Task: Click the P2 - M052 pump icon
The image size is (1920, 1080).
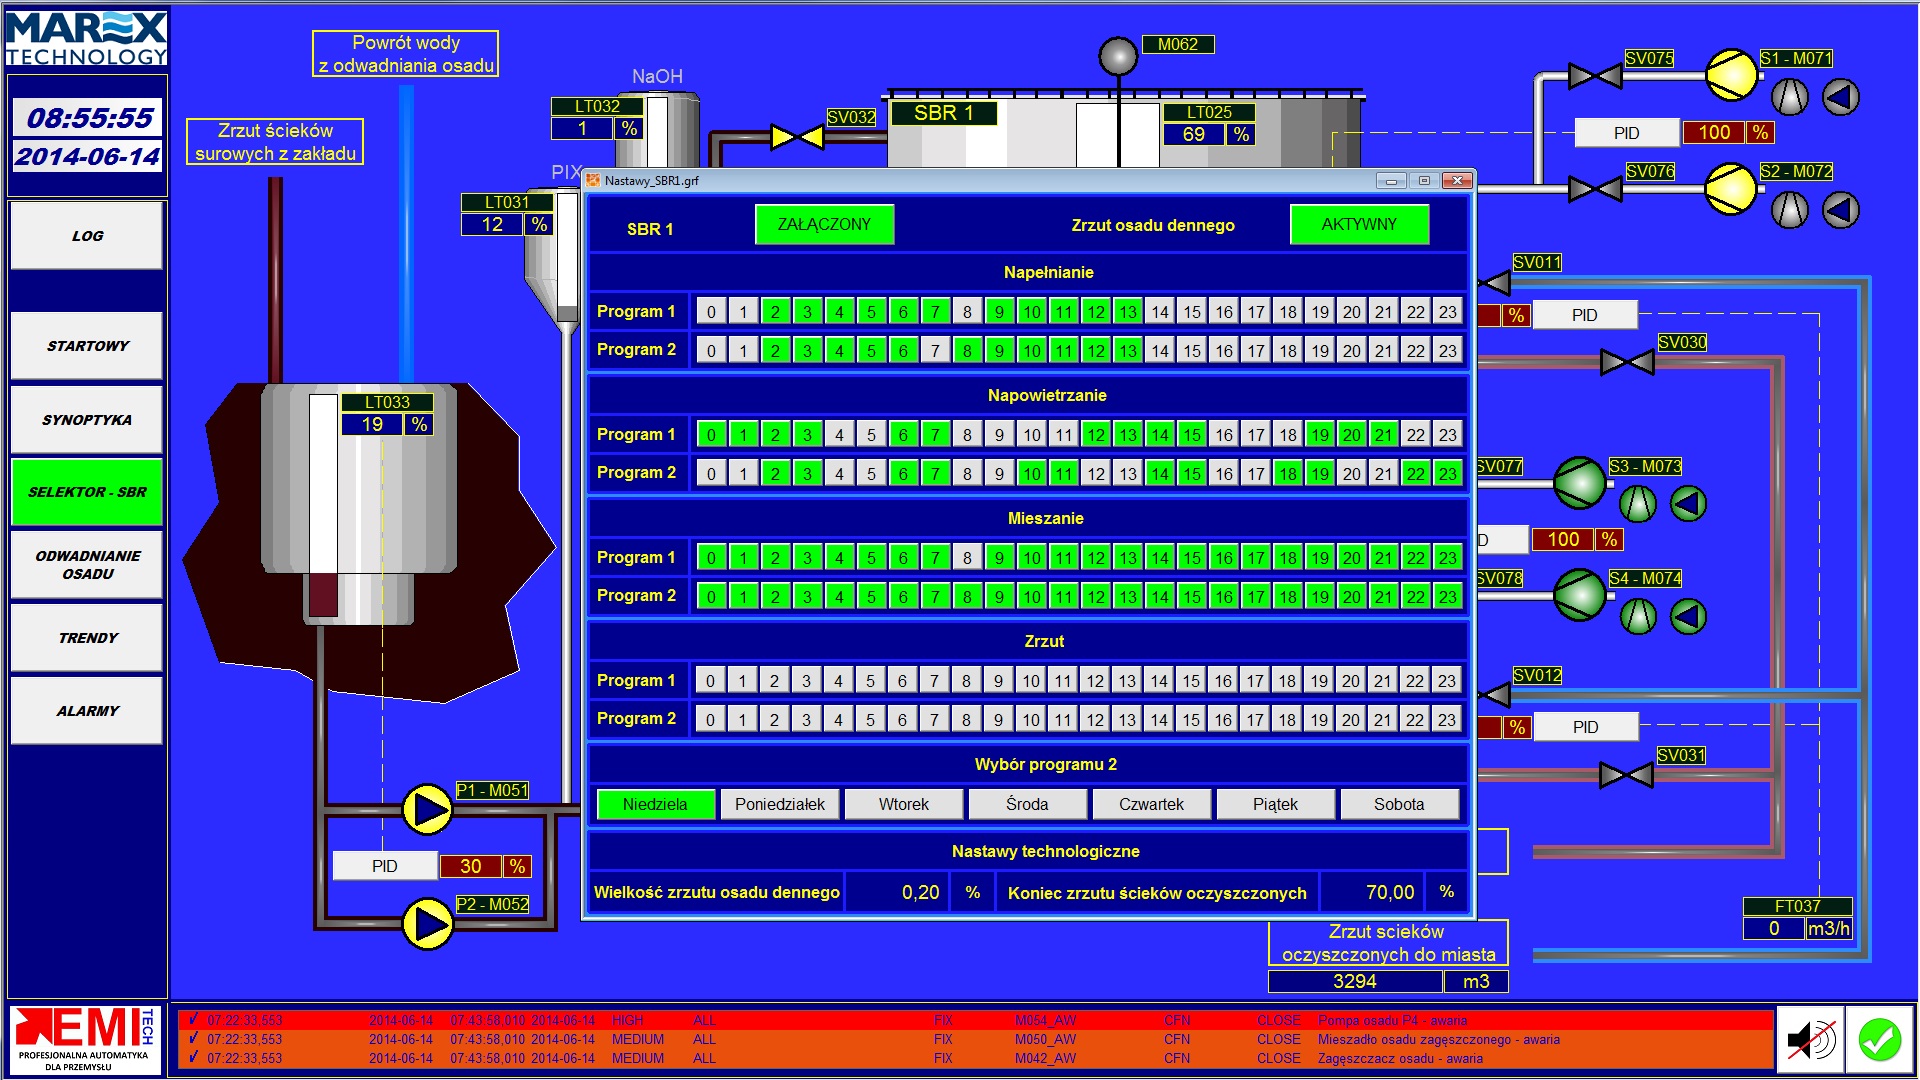Action: click(427, 923)
